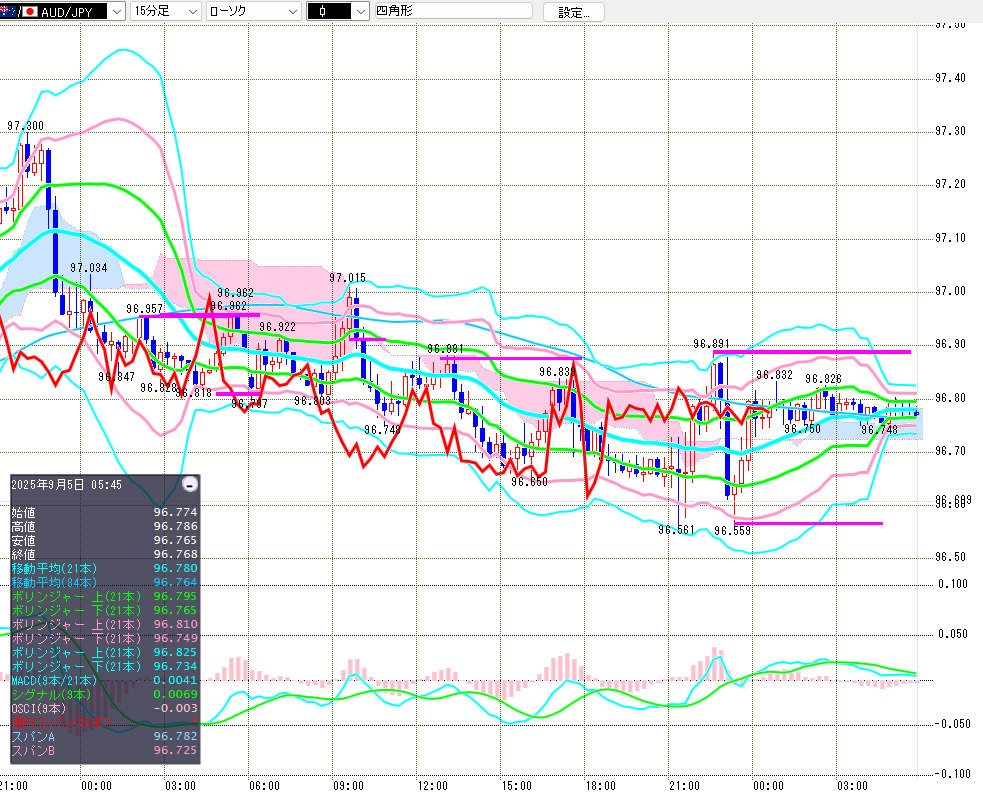Click the 移動平均(21本) 96.780 entry
983x795 pixels.
click(x=105, y=568)
